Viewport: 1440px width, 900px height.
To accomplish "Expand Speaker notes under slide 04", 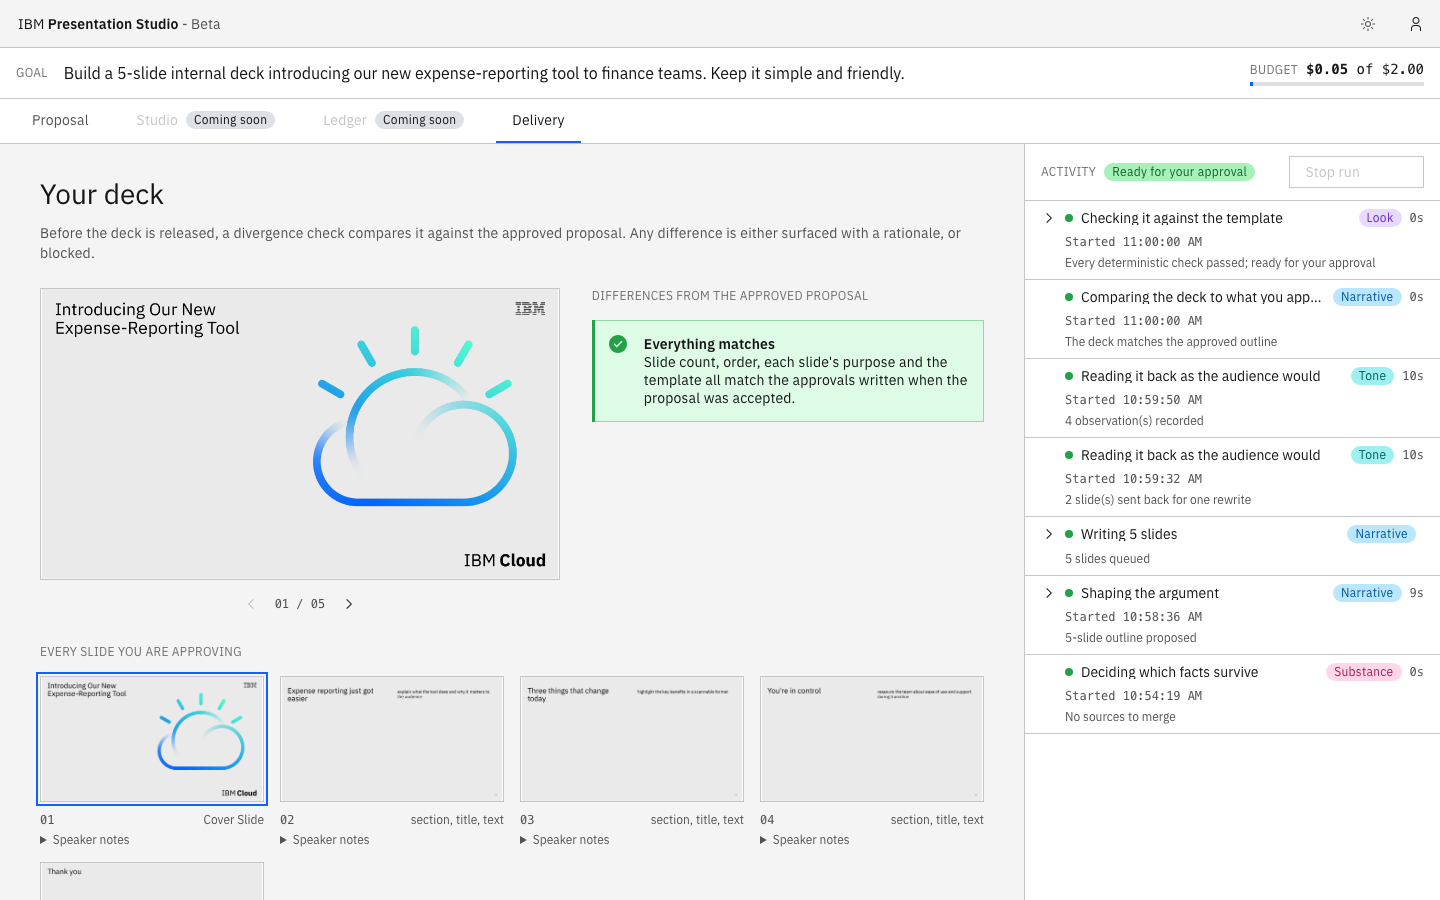I will [805, 840].
